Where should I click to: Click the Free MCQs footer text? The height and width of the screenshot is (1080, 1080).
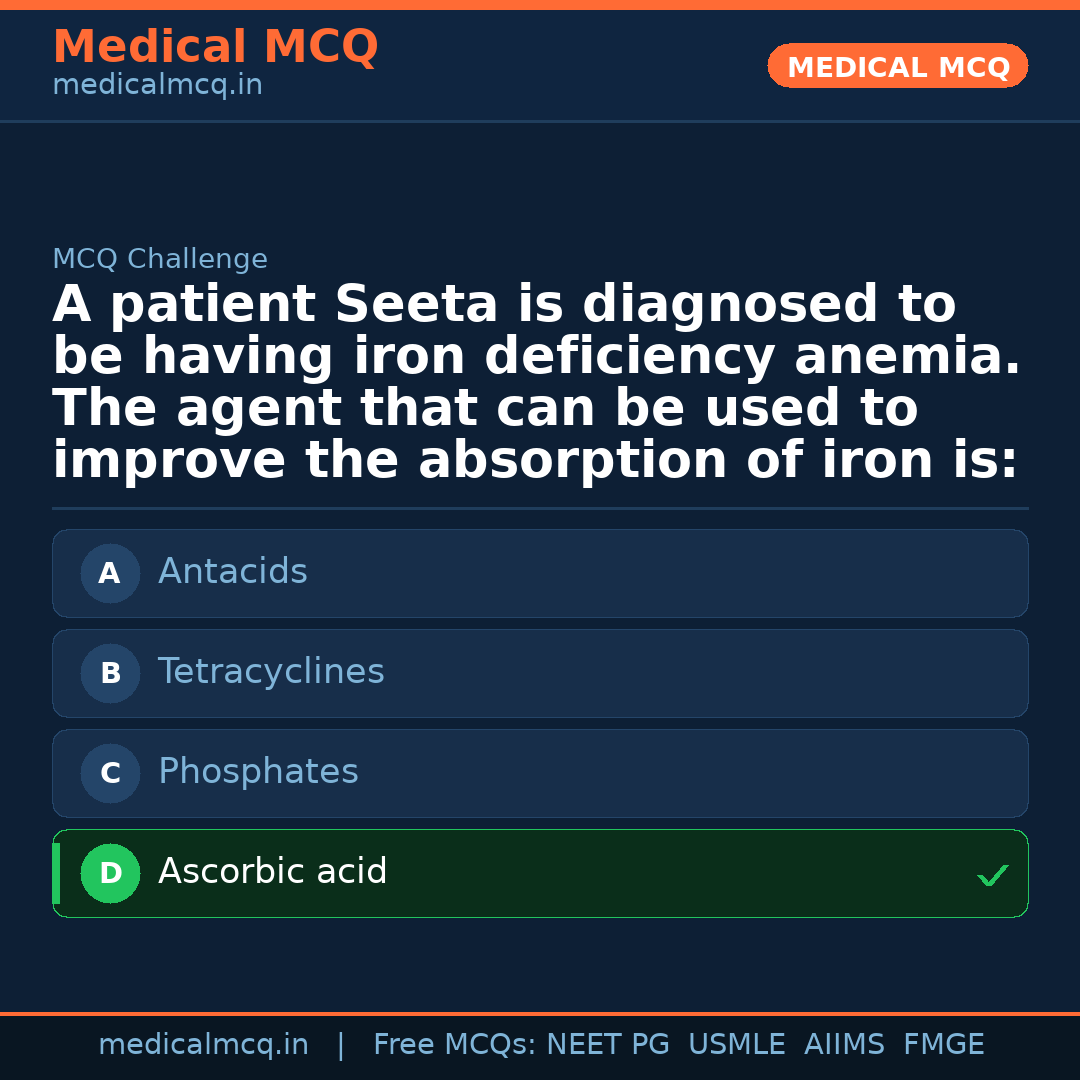click(454, 1045)
